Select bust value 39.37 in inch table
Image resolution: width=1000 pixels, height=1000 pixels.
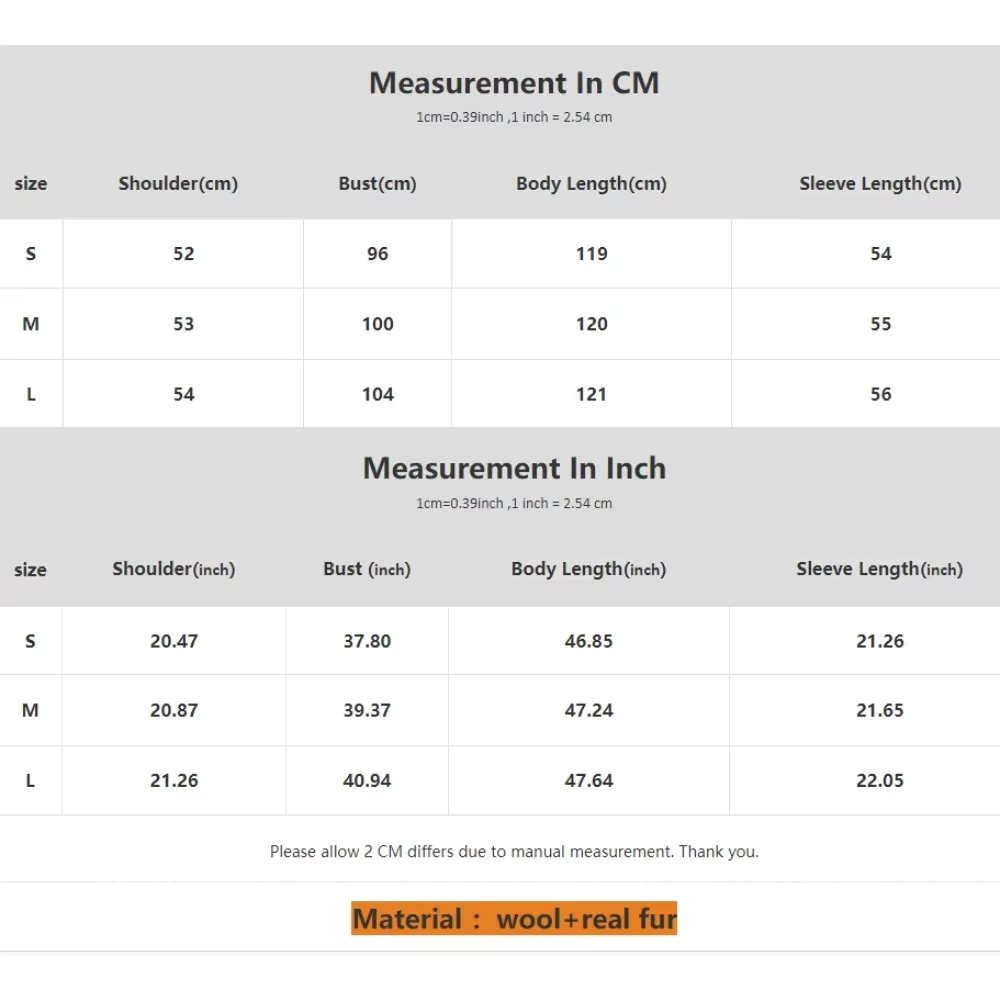[367, 711]
